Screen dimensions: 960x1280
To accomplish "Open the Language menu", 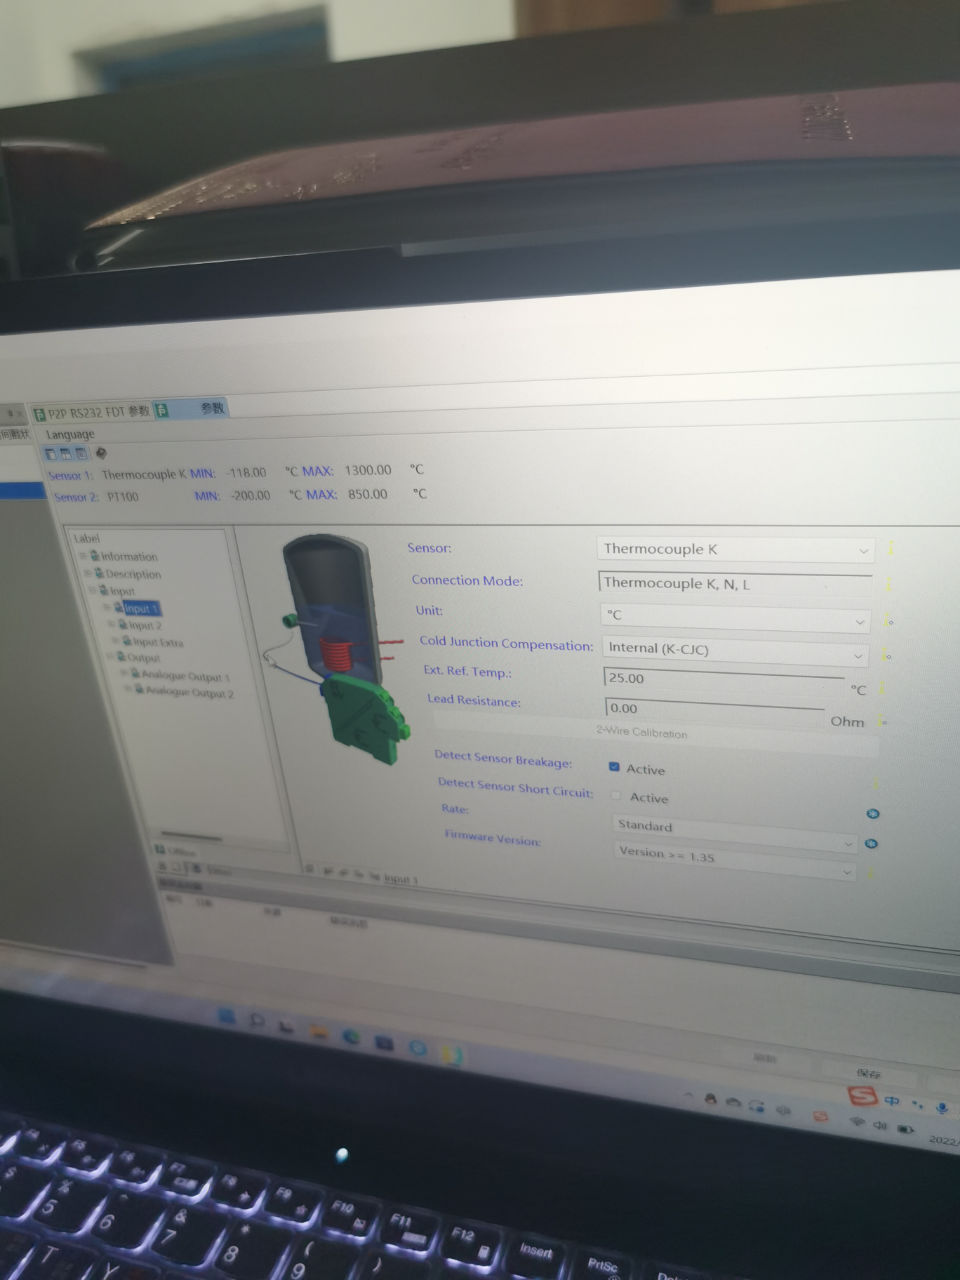I will coord(70,434).
